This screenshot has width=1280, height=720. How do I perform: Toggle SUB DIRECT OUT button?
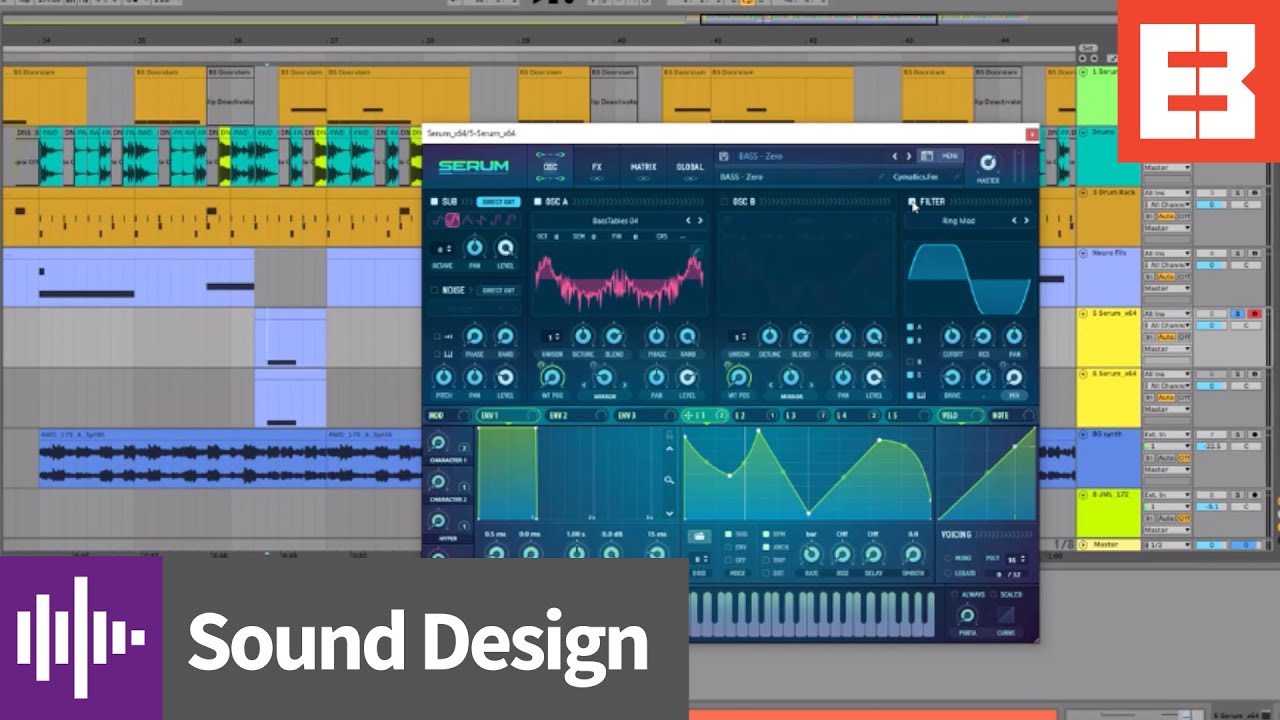(x=497, y=202)
